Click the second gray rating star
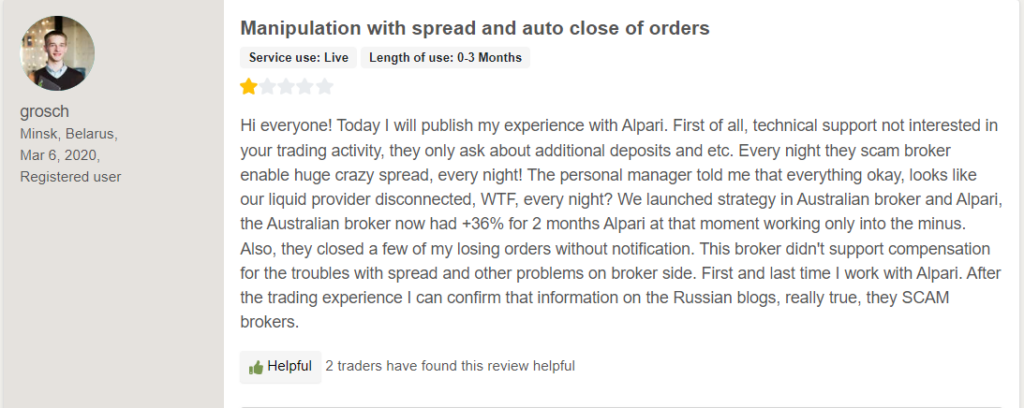 [x=268, y=87]
